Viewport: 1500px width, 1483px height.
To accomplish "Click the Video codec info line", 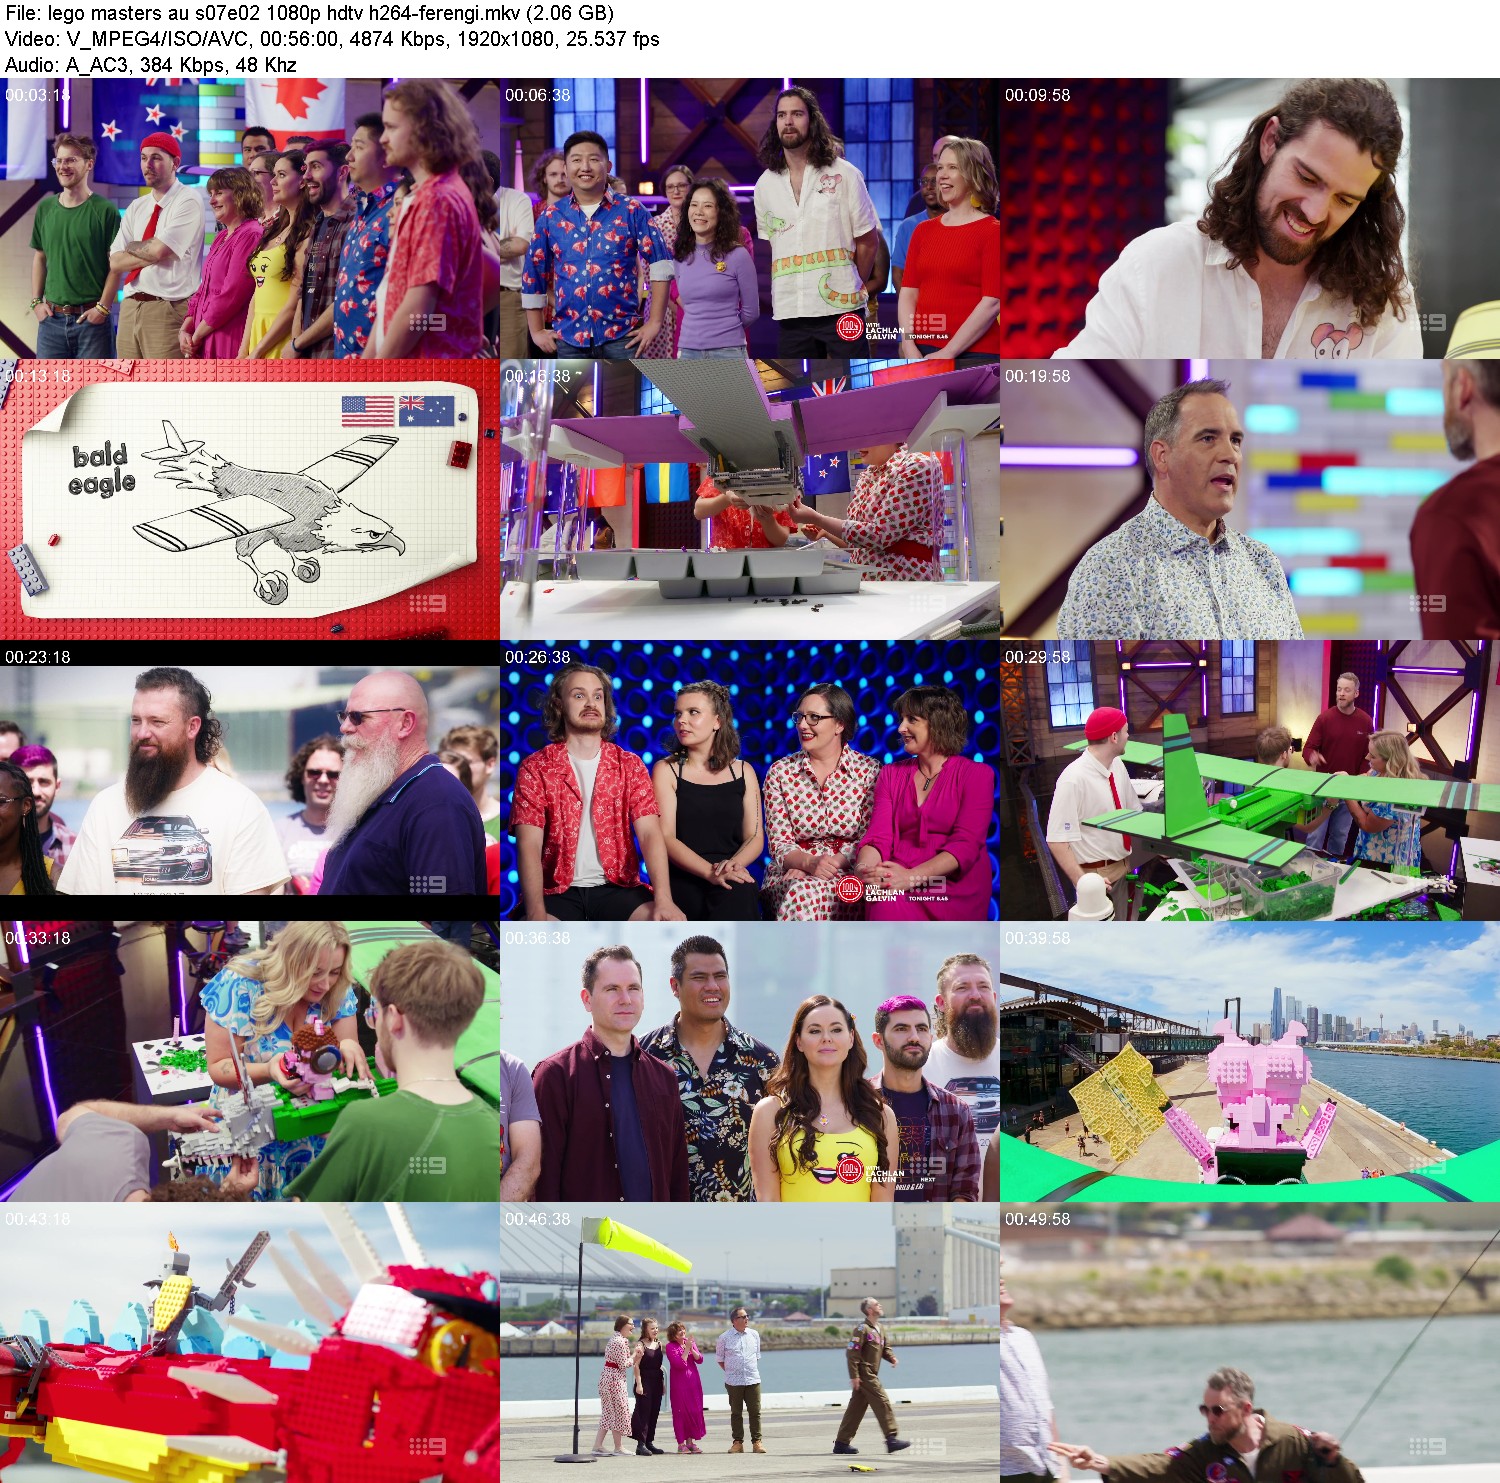I will point(332,39).
